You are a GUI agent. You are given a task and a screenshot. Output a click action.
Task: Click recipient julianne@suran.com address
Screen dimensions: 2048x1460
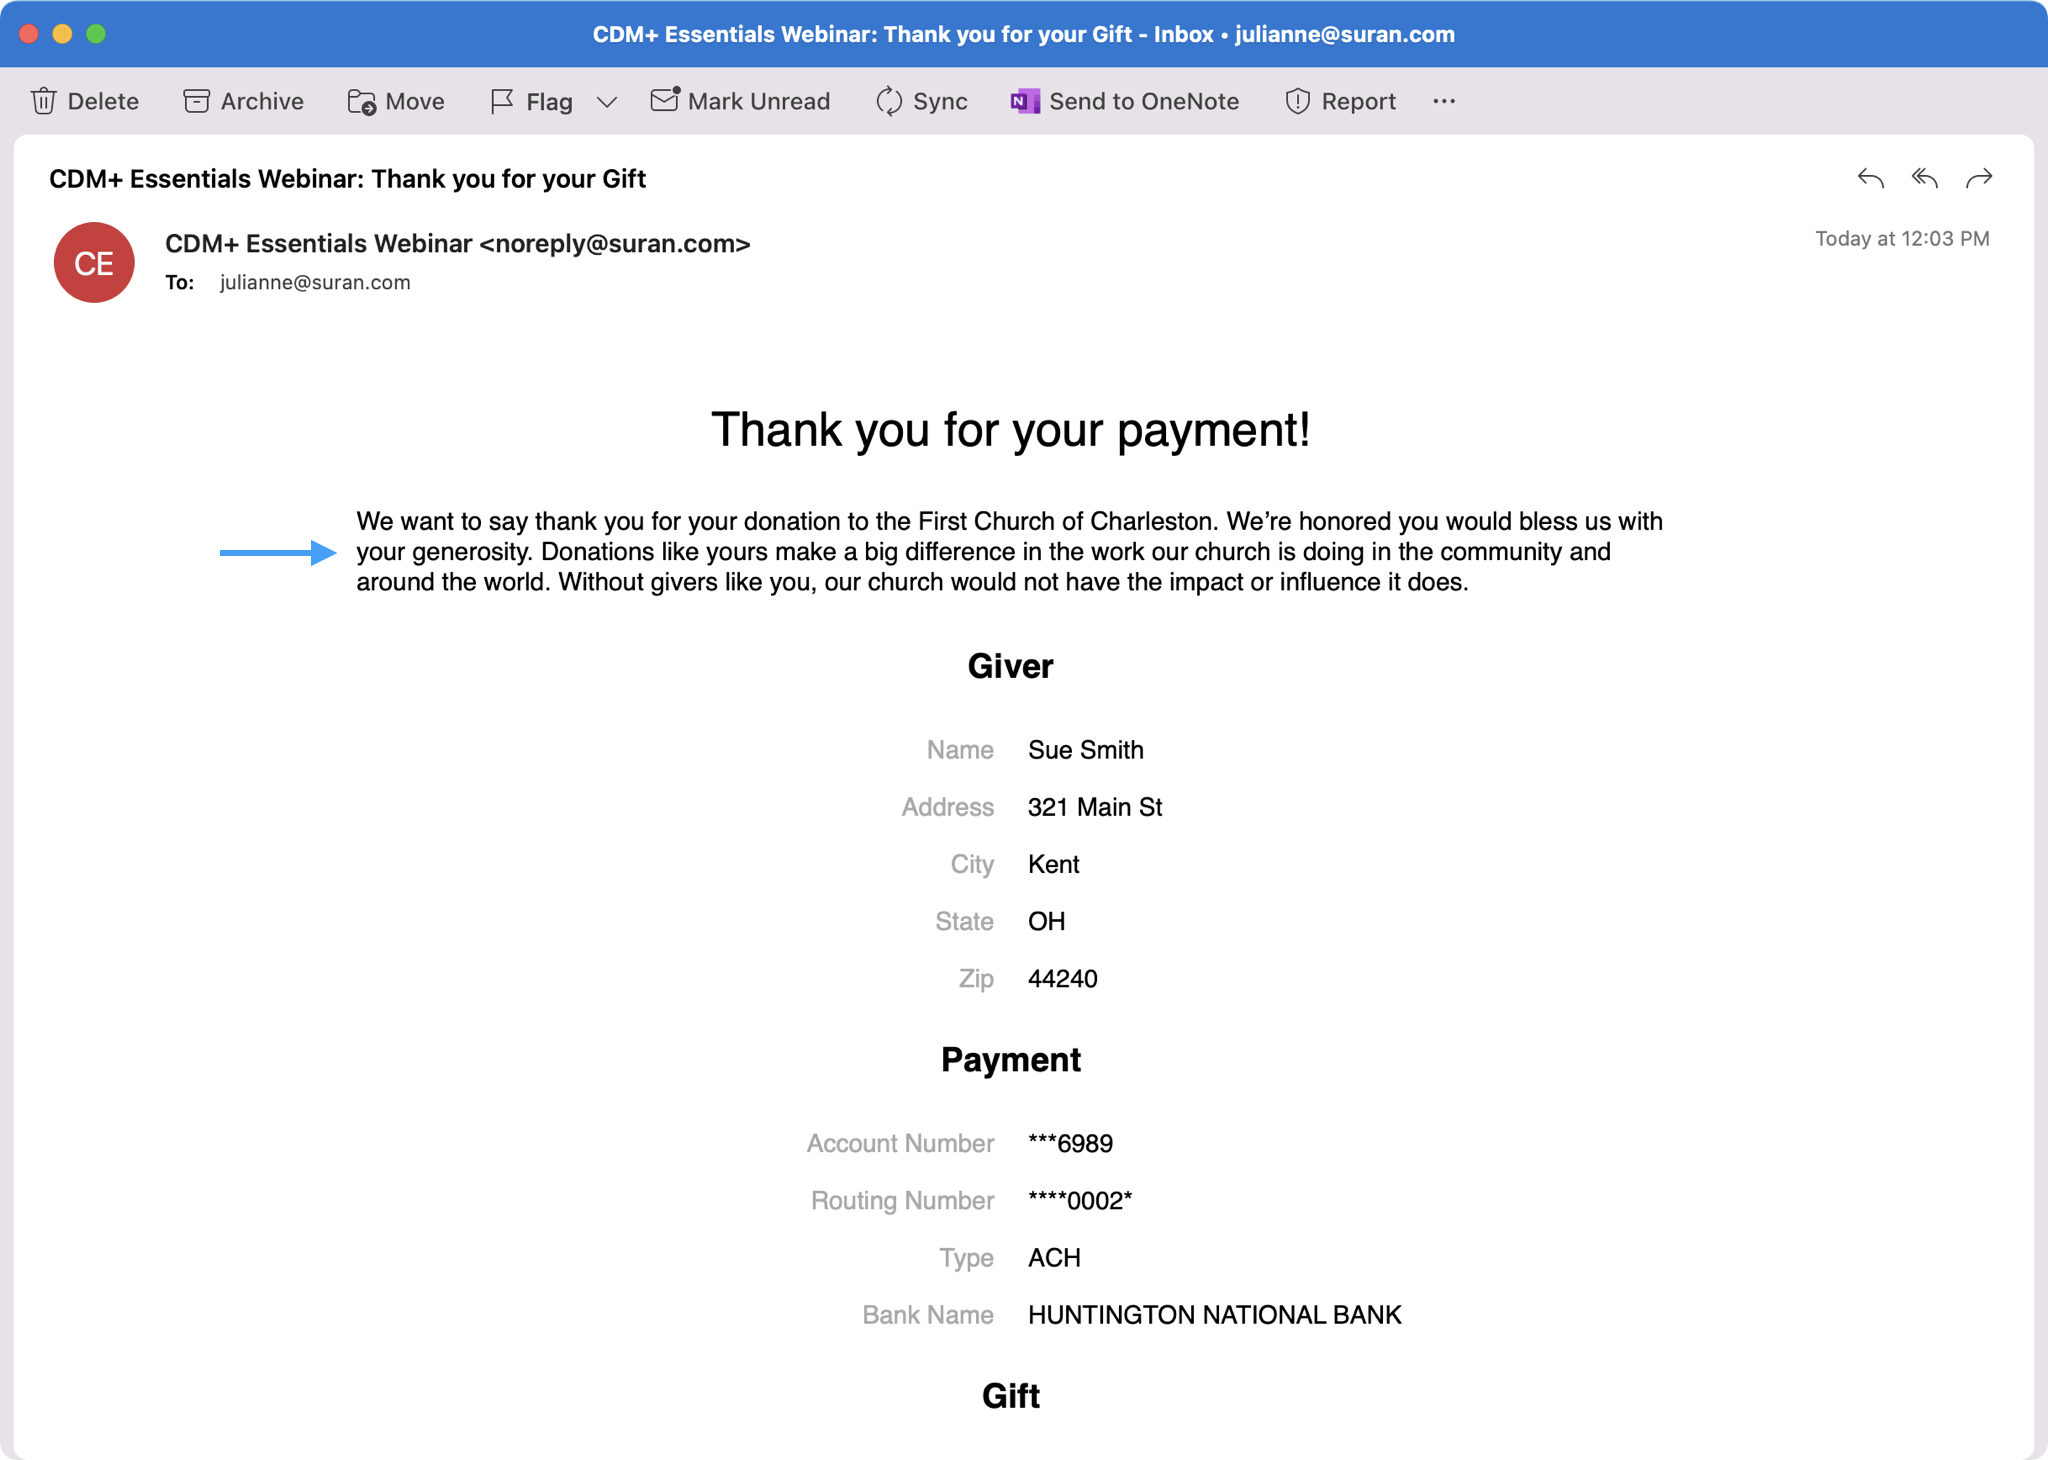coord(315,282)
